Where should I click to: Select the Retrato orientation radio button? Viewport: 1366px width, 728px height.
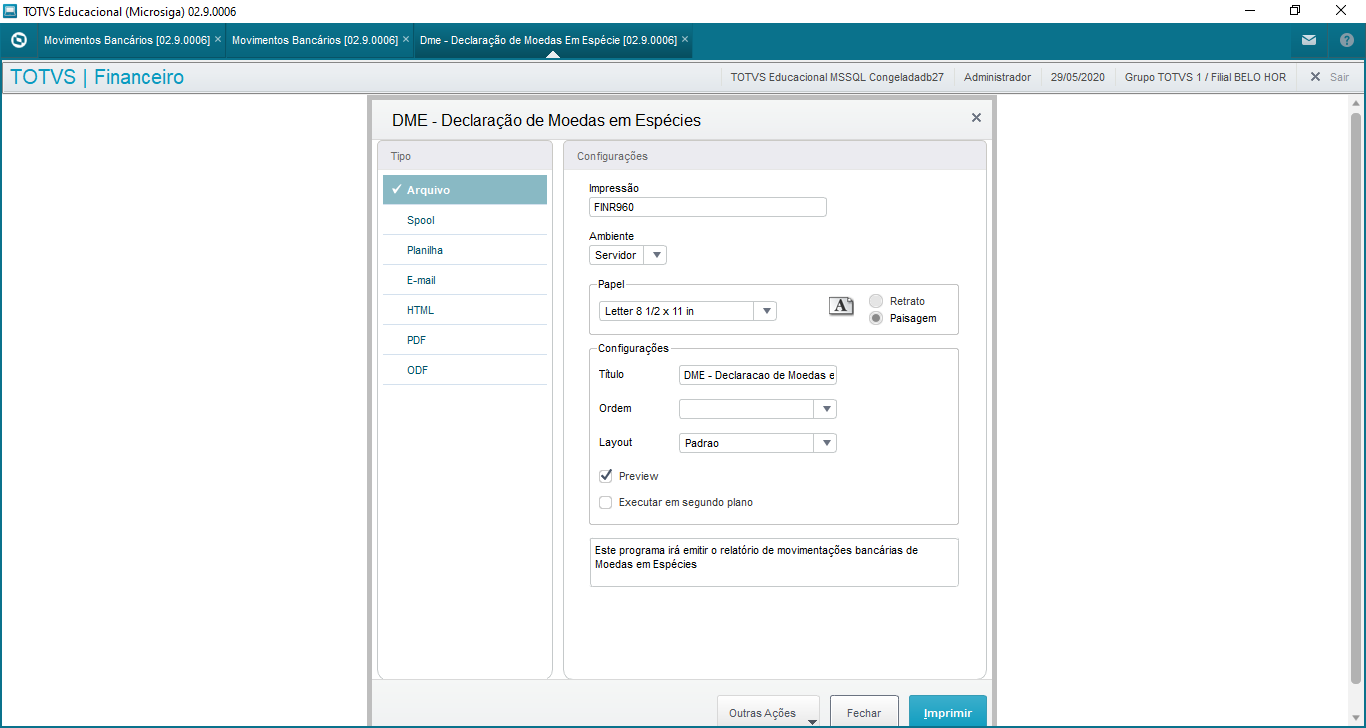pyautogui.click(x=876, y=301)
